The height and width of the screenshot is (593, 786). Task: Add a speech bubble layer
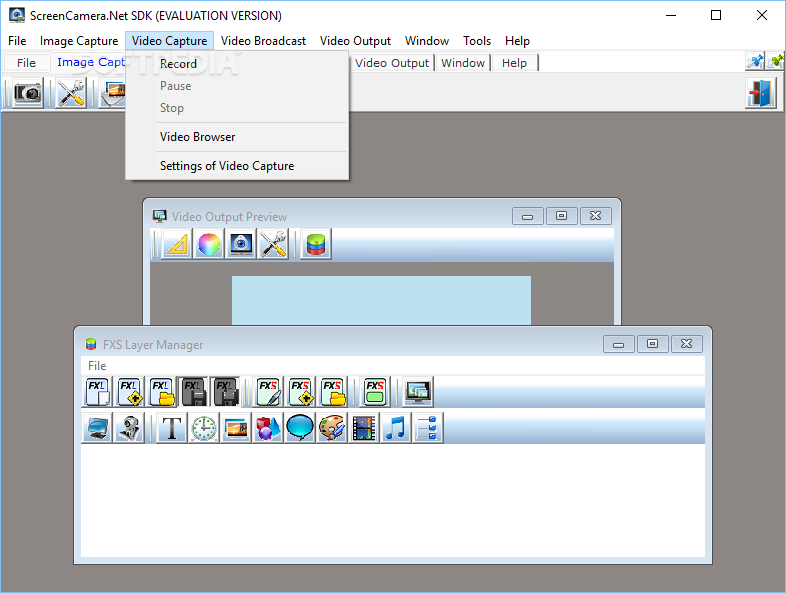300,428
